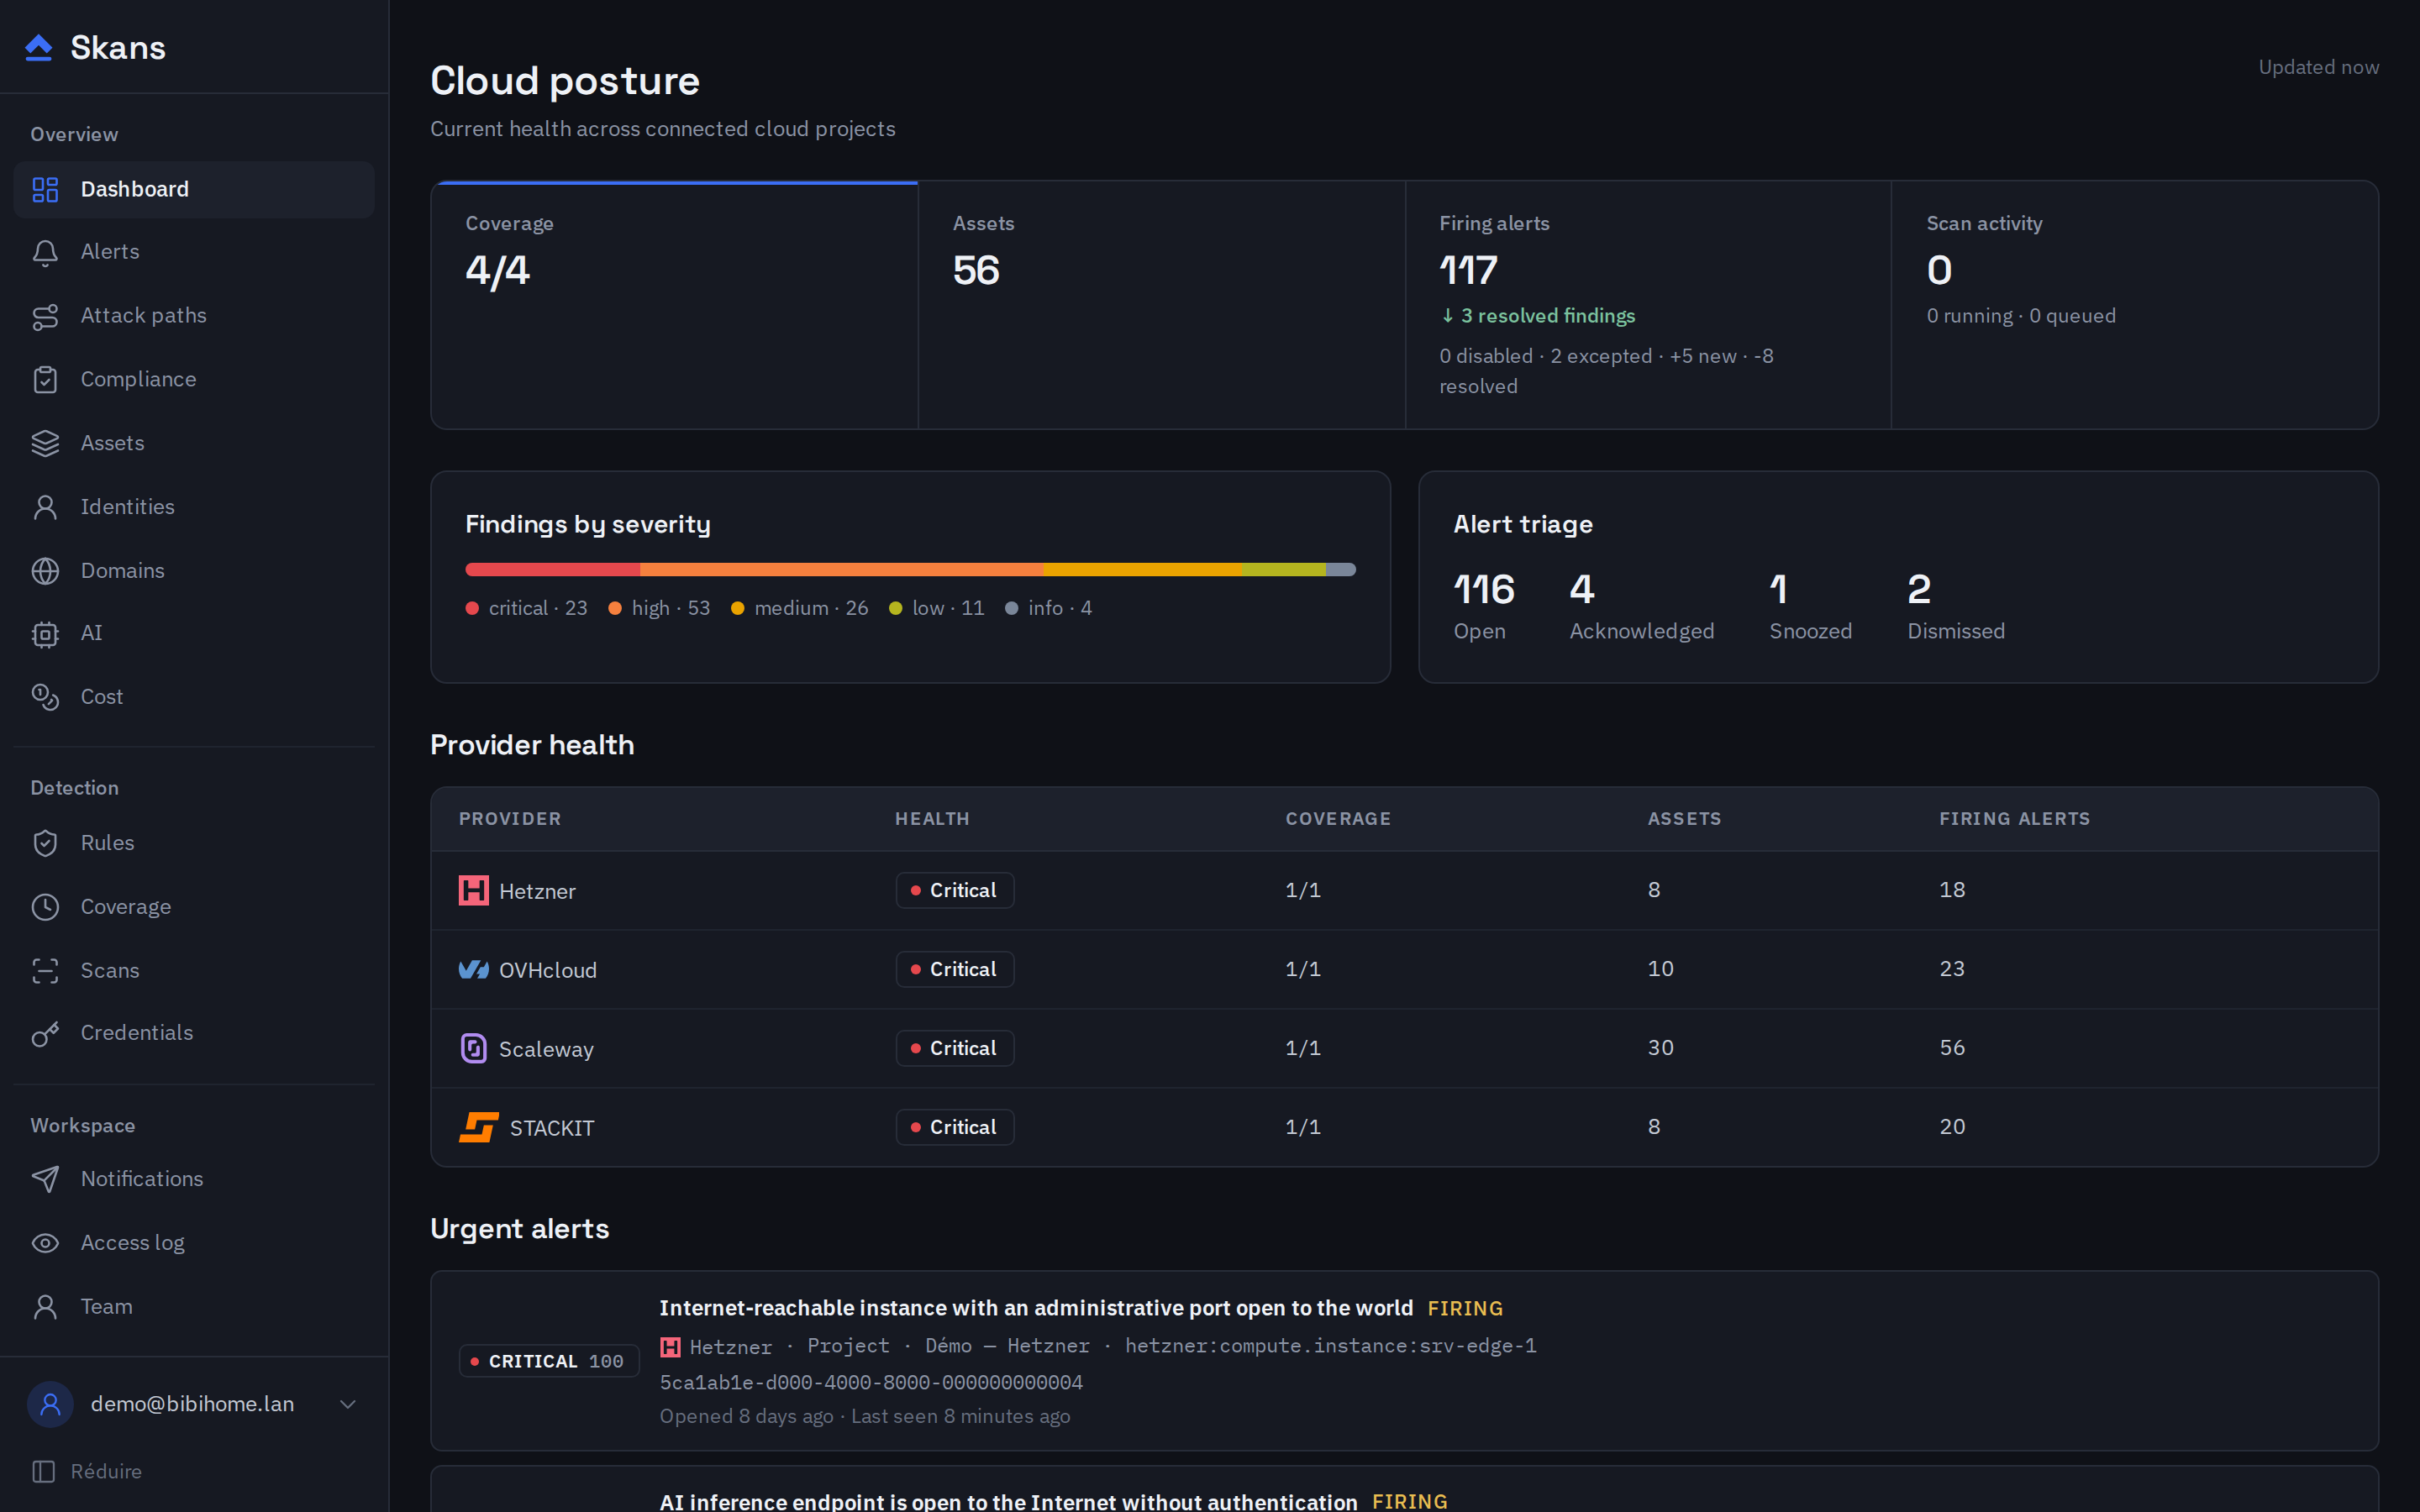This screenshot has height=1512, width=2420.
Task: Click the Access log eye icon
Action: point(45,1243)
